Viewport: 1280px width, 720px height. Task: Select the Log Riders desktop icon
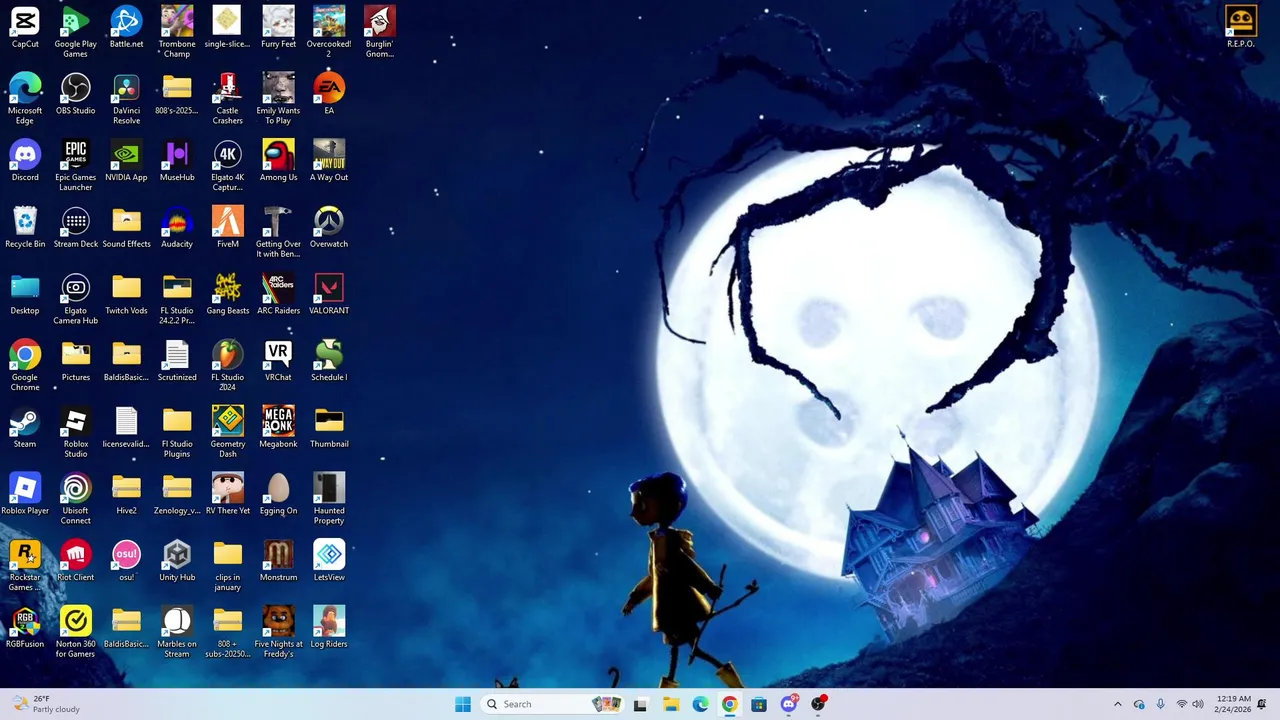(329, 629)
